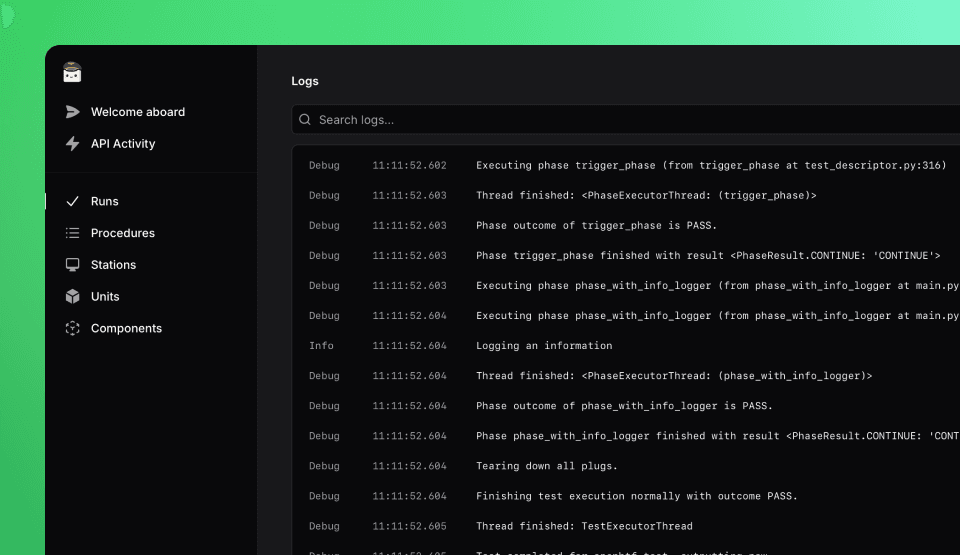Click the magnifier icon in search bar

[305, 119]
